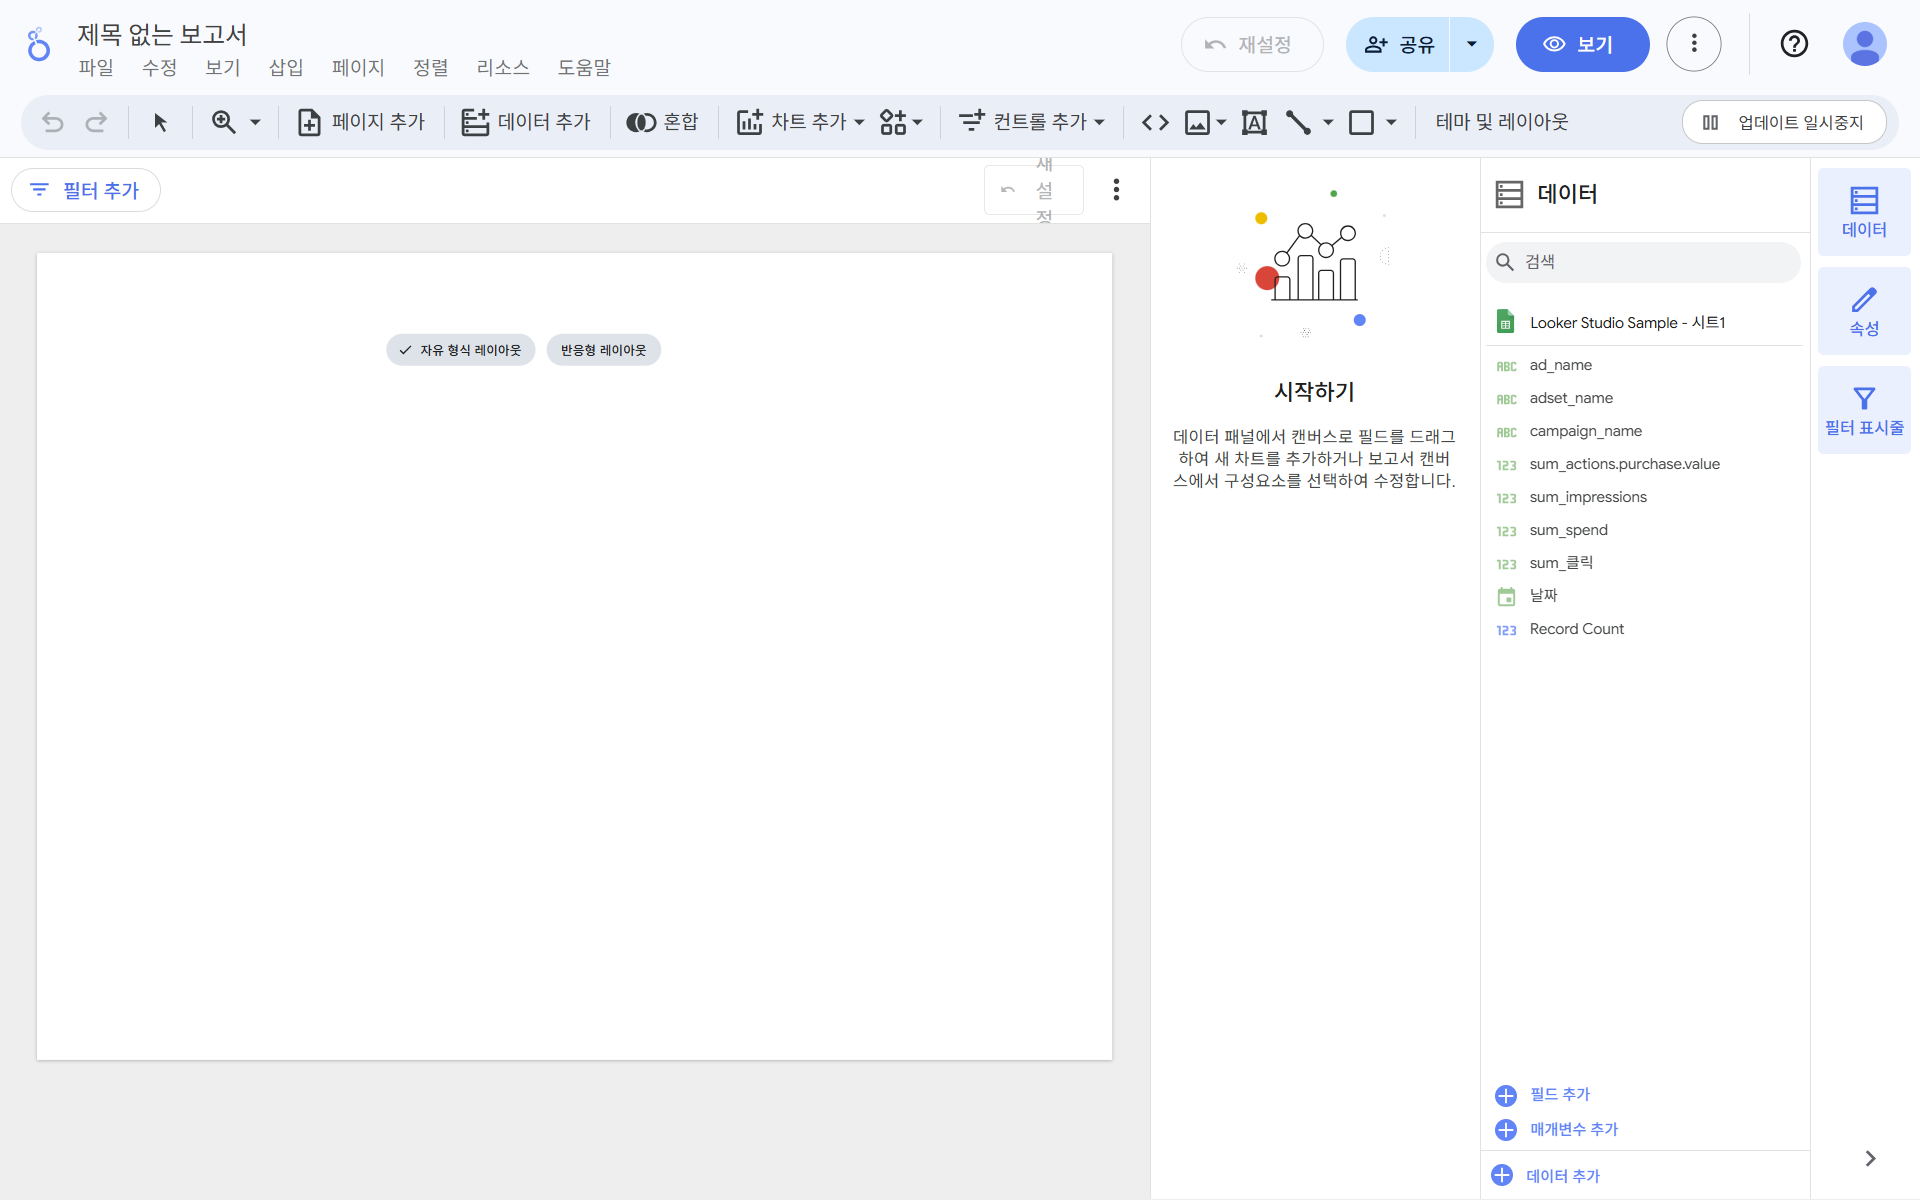Open the add chart (차트 추가) dropdown
The image size is (1920, 1200).
click(800, 122)
